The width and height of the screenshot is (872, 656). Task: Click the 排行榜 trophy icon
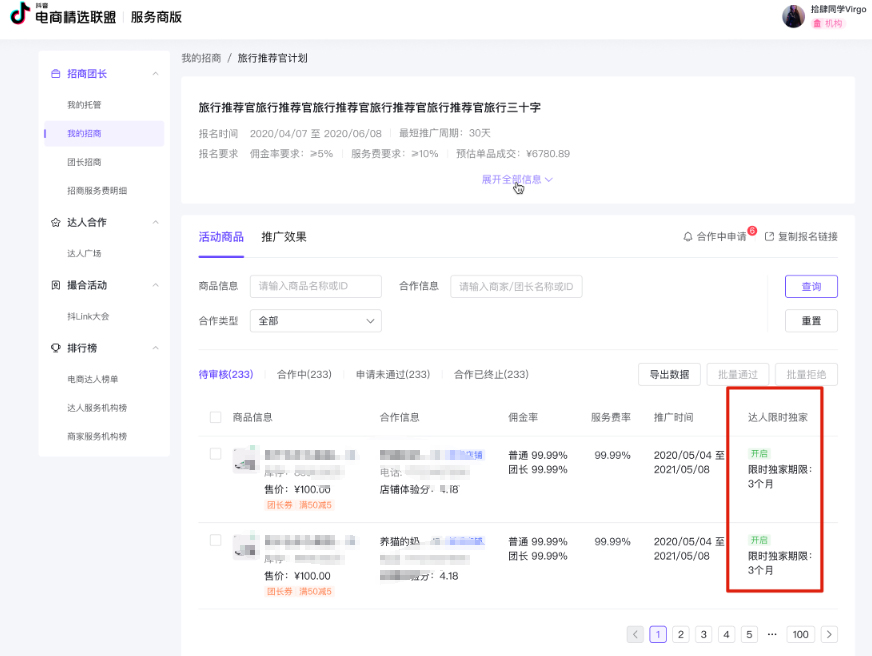click(56, 348)
